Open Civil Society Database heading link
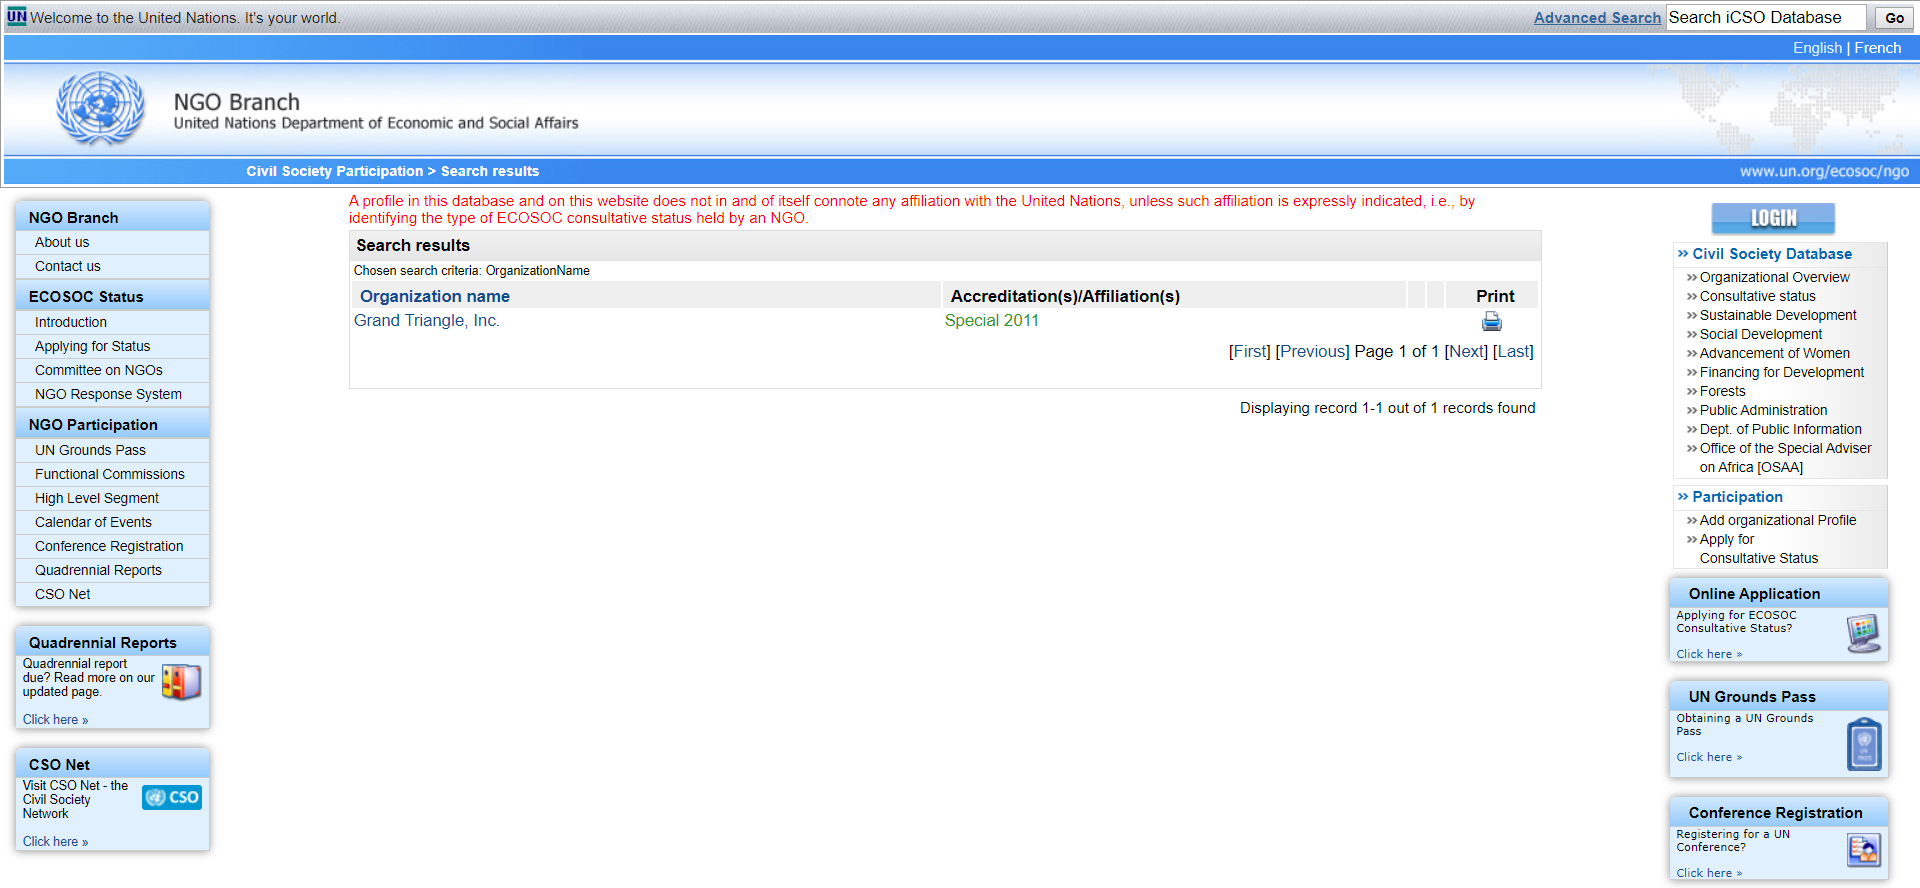The image size is (1920, 888). [x=1772, y=254]
